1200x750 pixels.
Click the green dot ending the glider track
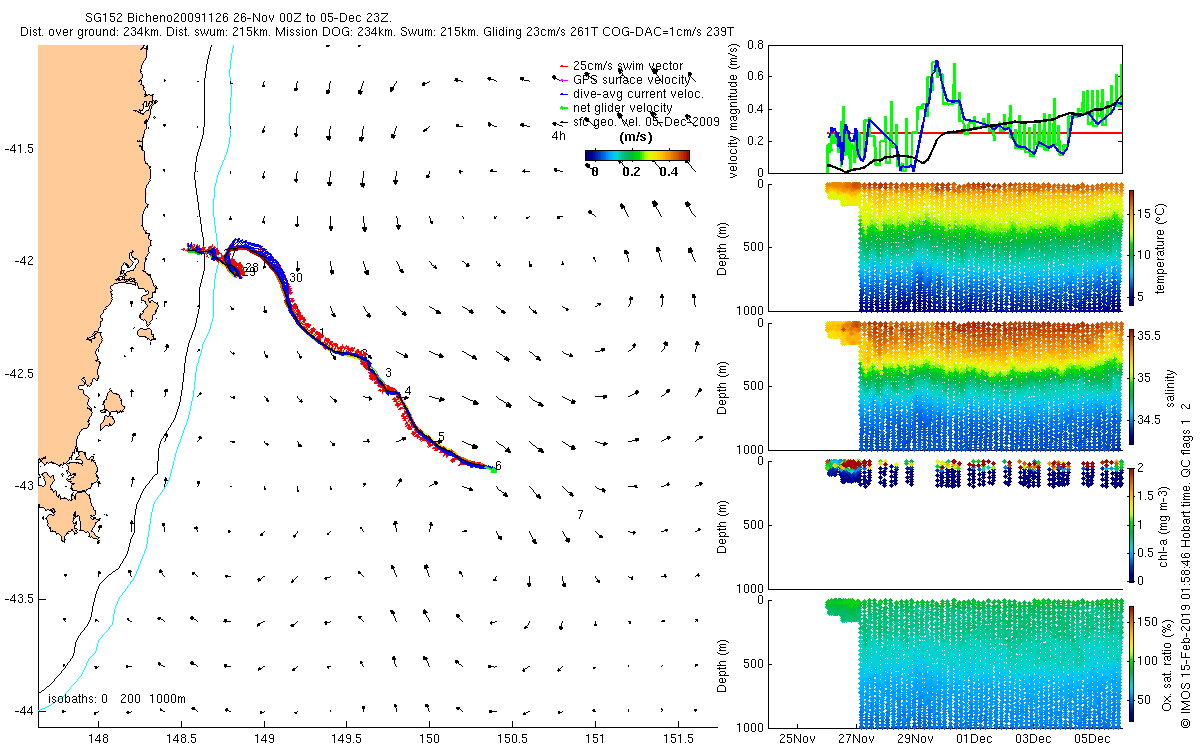pos(493,469)
